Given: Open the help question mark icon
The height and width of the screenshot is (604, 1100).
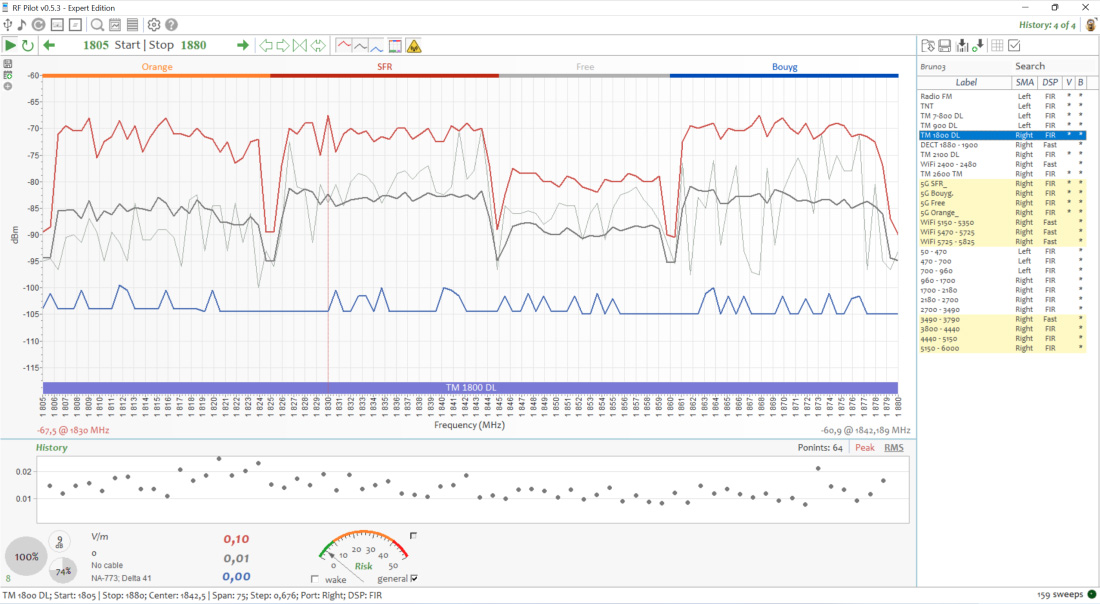Looking at the screenshot, I should (172, 25).
